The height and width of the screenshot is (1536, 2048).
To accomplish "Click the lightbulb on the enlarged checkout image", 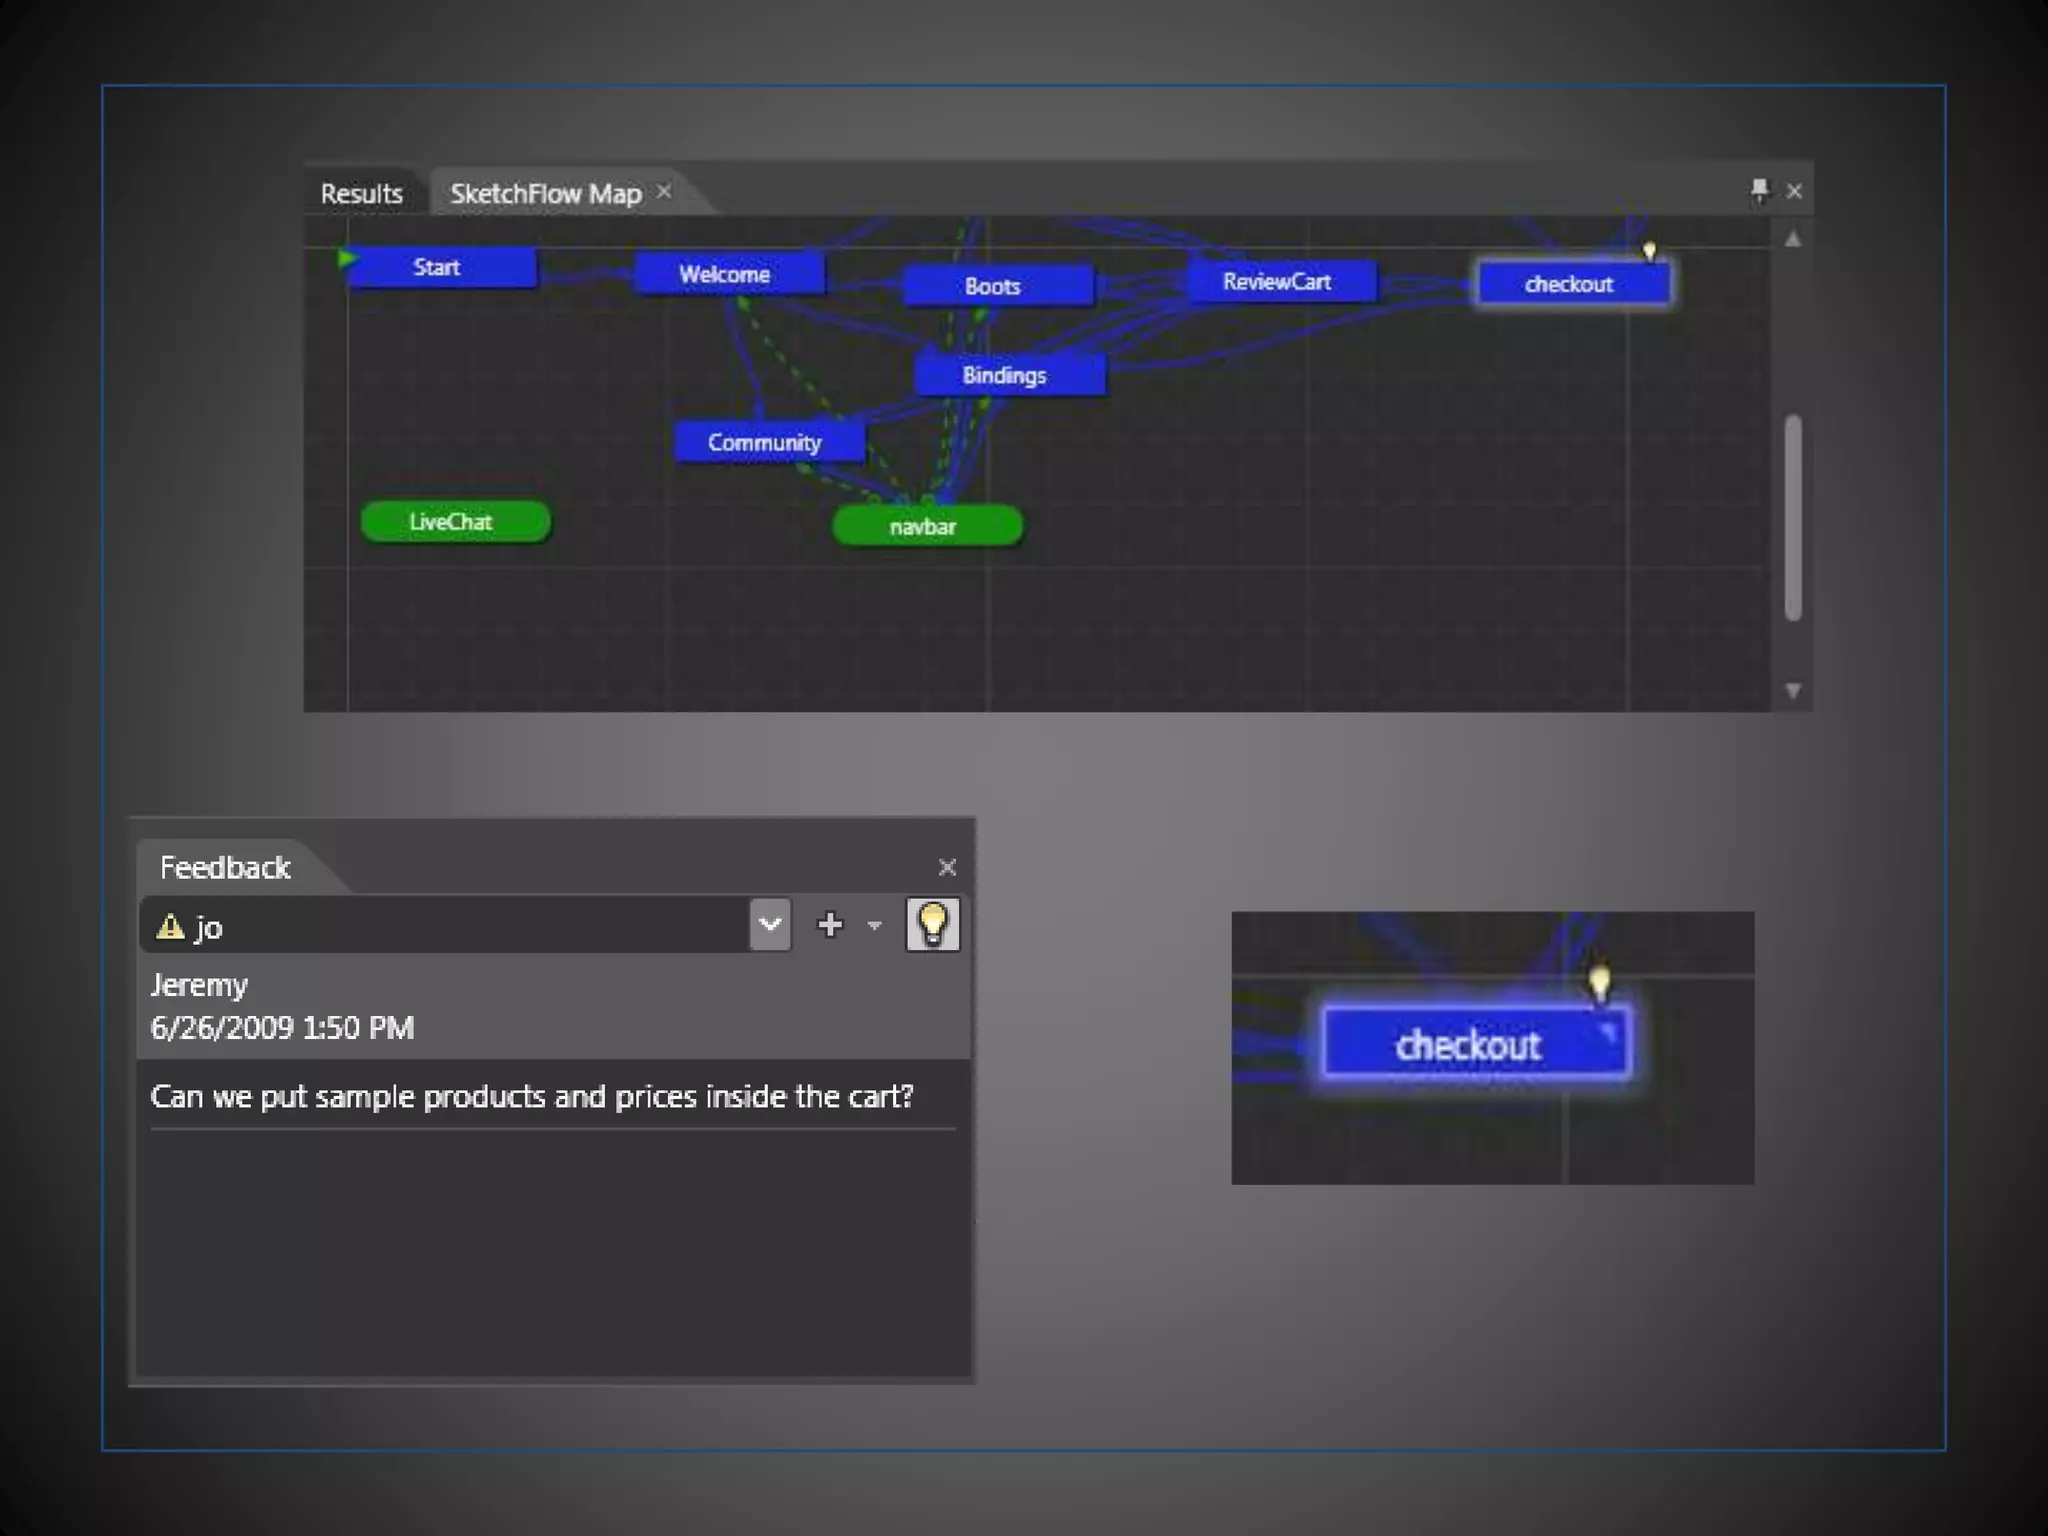I will 1599,981.
